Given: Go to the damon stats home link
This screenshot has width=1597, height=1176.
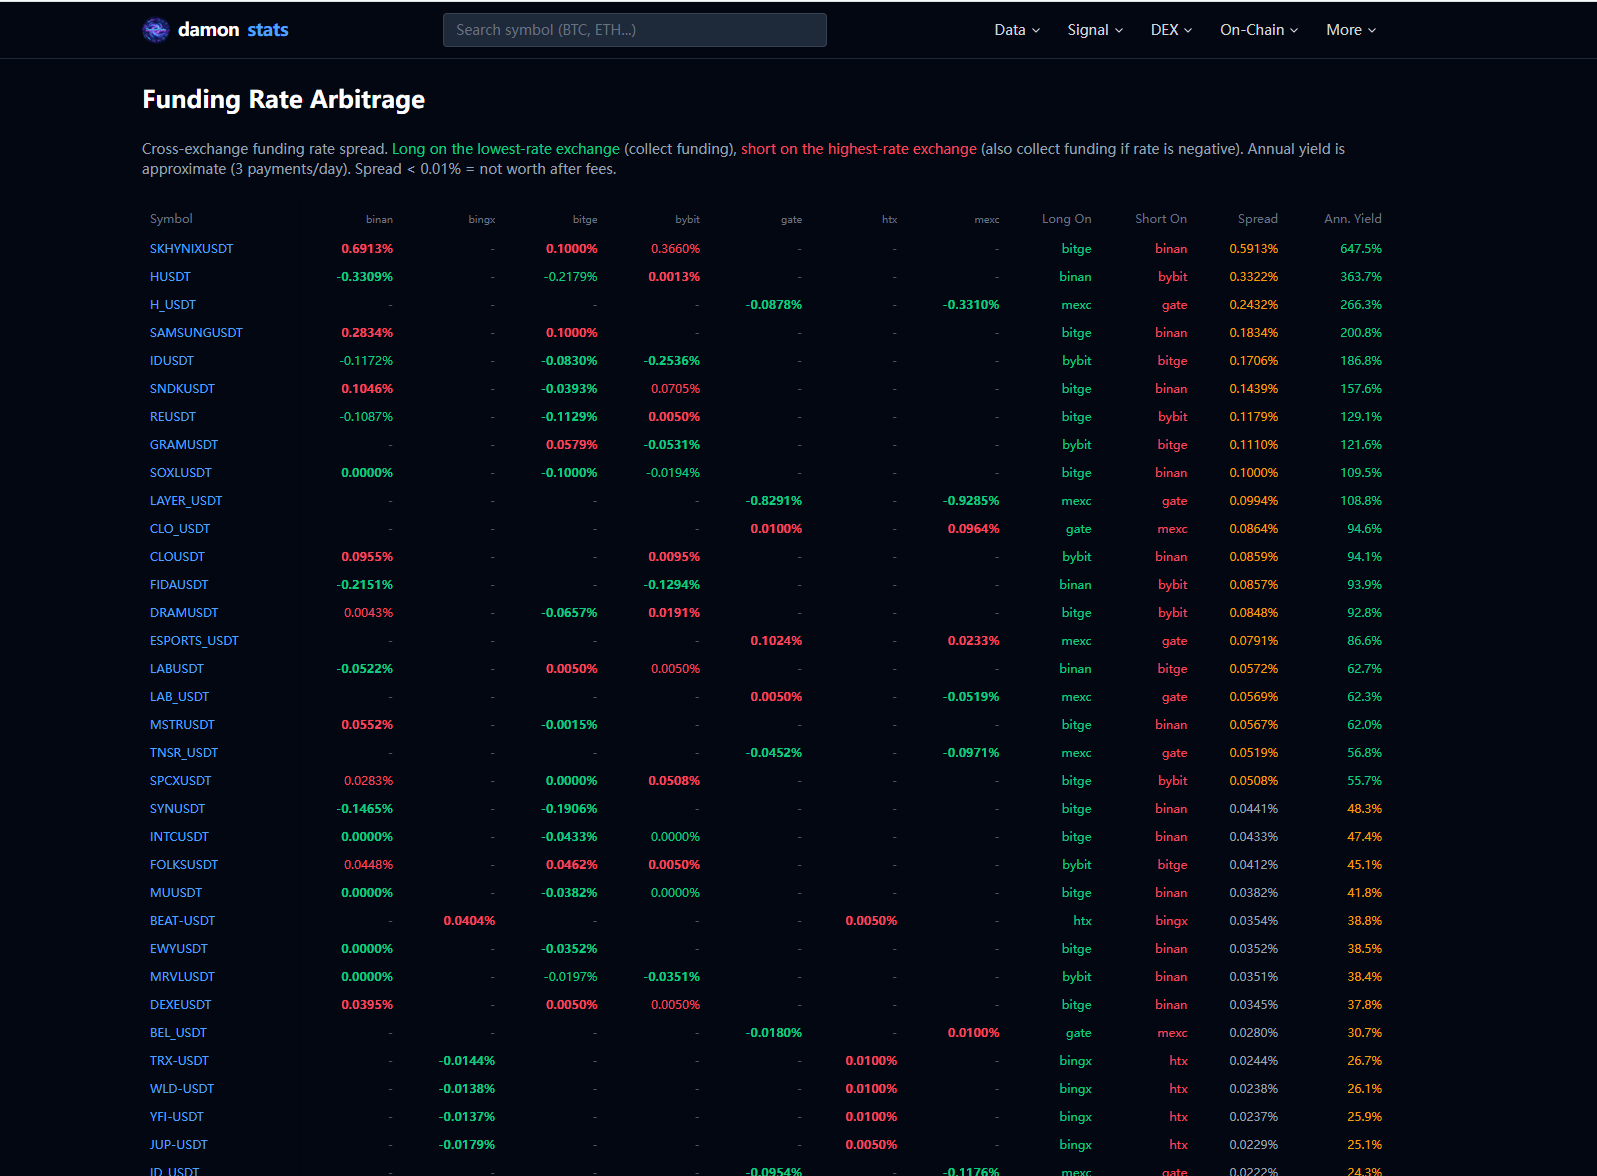Looking at the screenshot, I should [216, 30].
